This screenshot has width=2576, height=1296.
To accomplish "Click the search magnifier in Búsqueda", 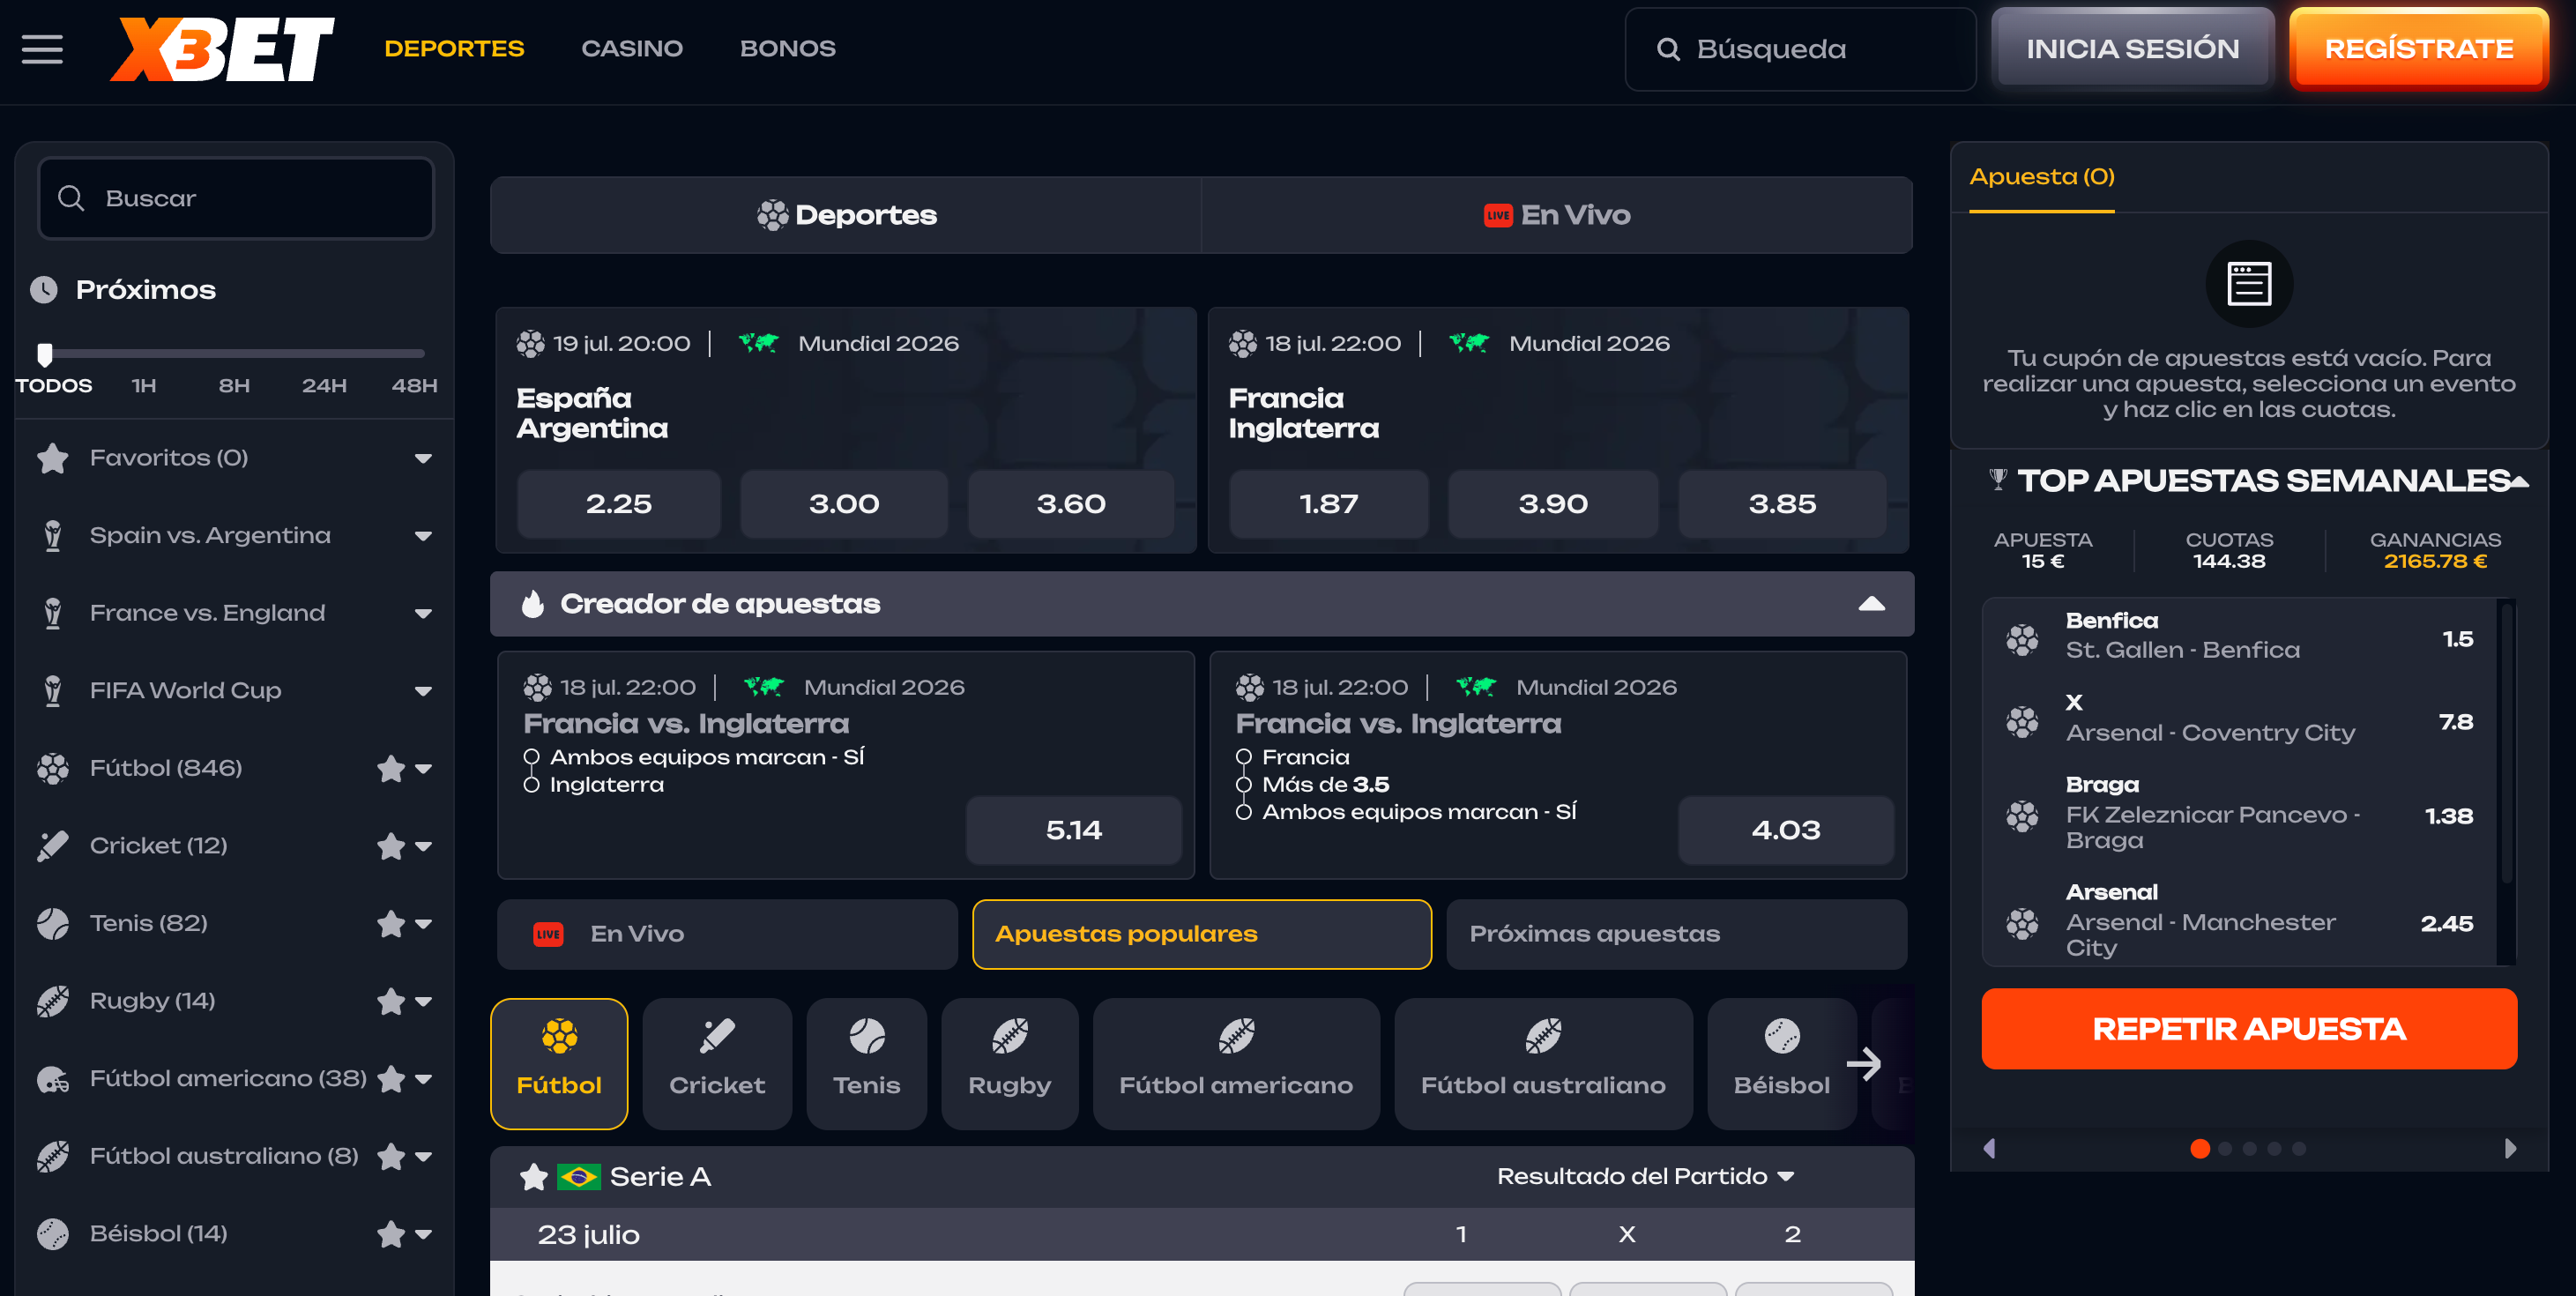I will point(1668,49).
